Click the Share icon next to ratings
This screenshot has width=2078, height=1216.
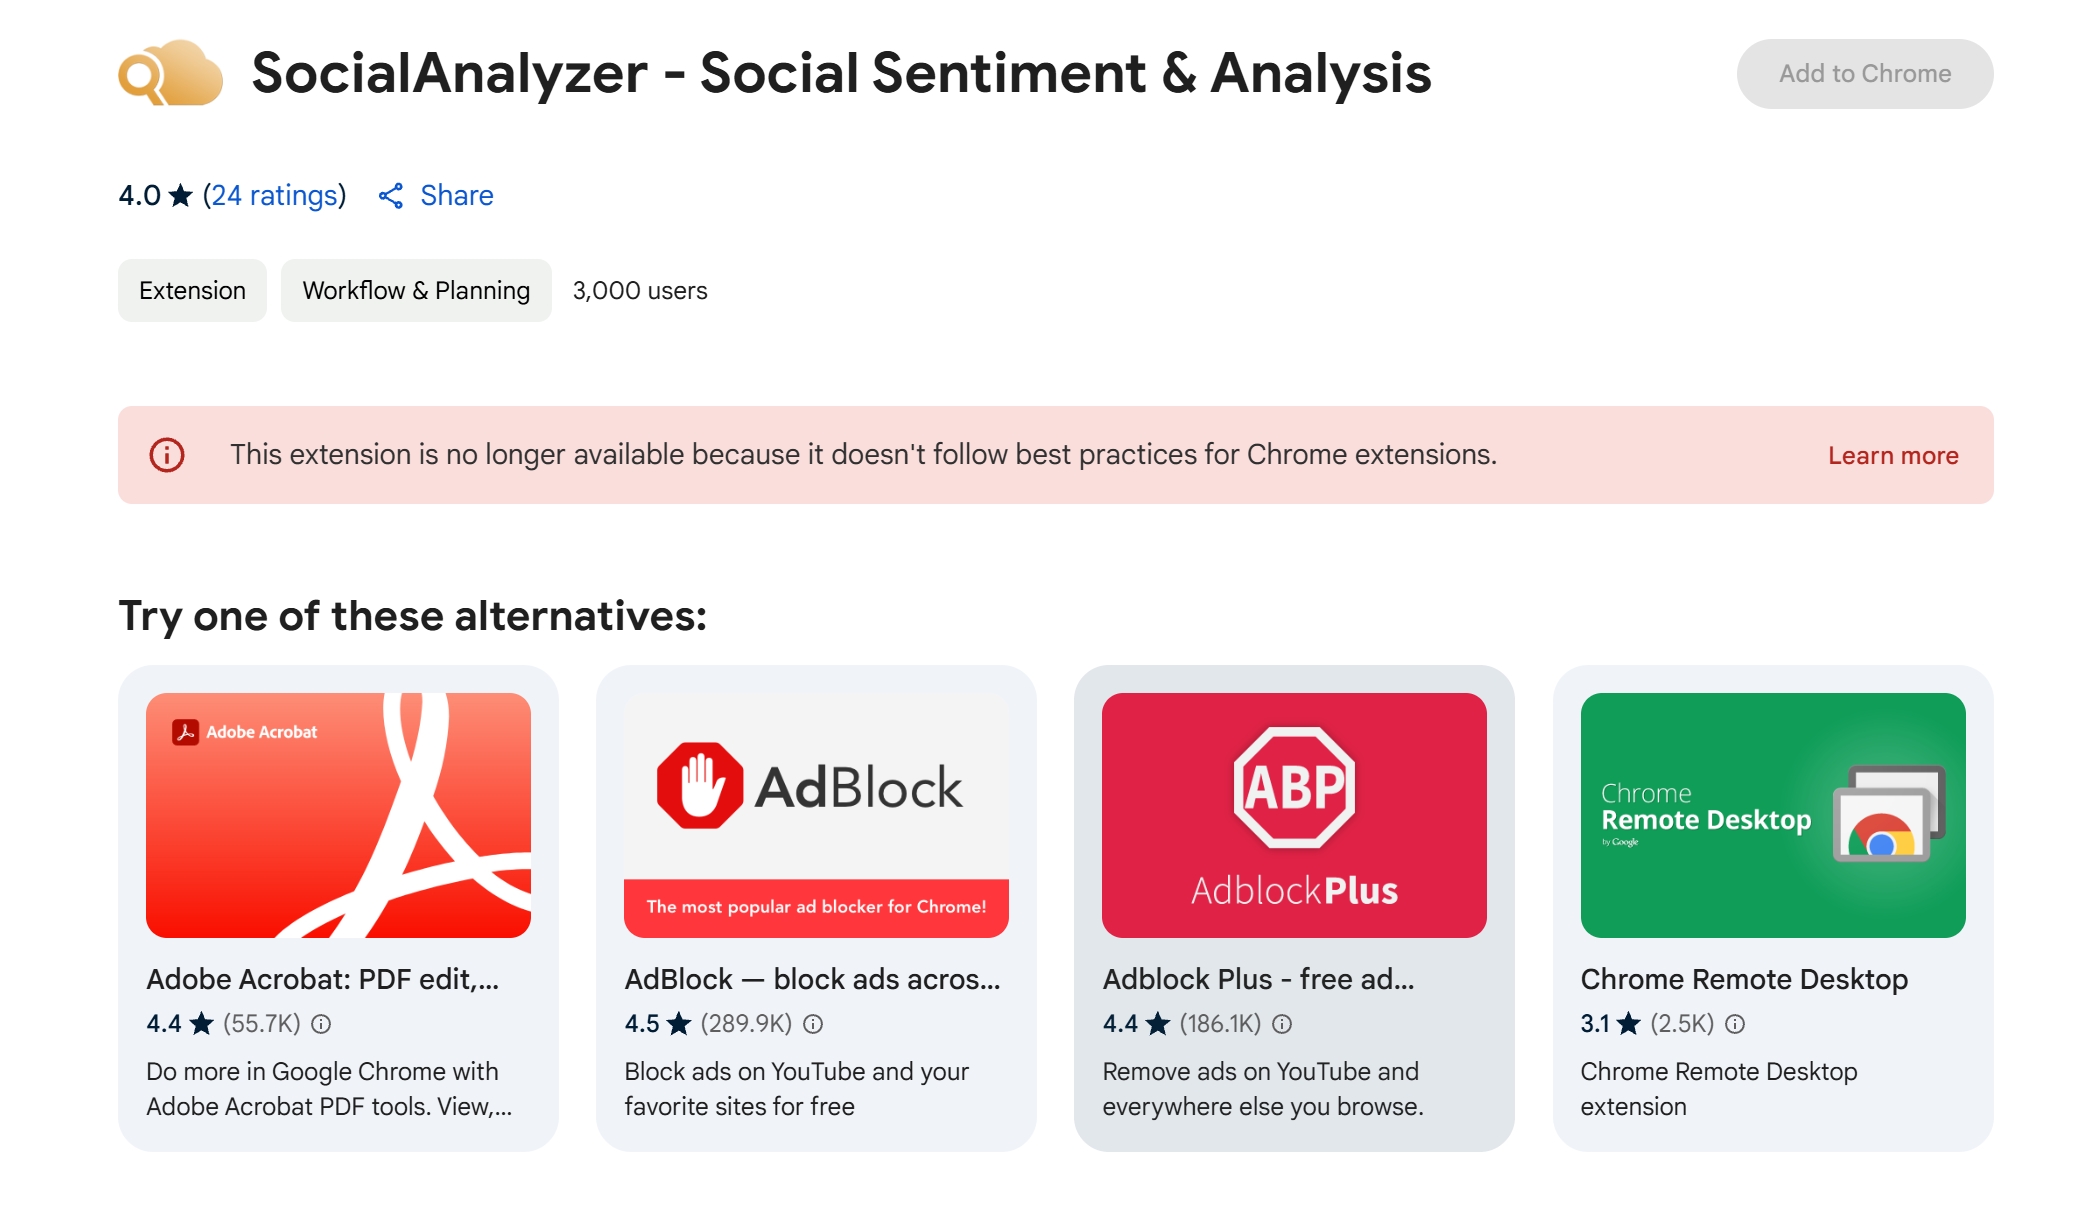(x=392, y=195)
